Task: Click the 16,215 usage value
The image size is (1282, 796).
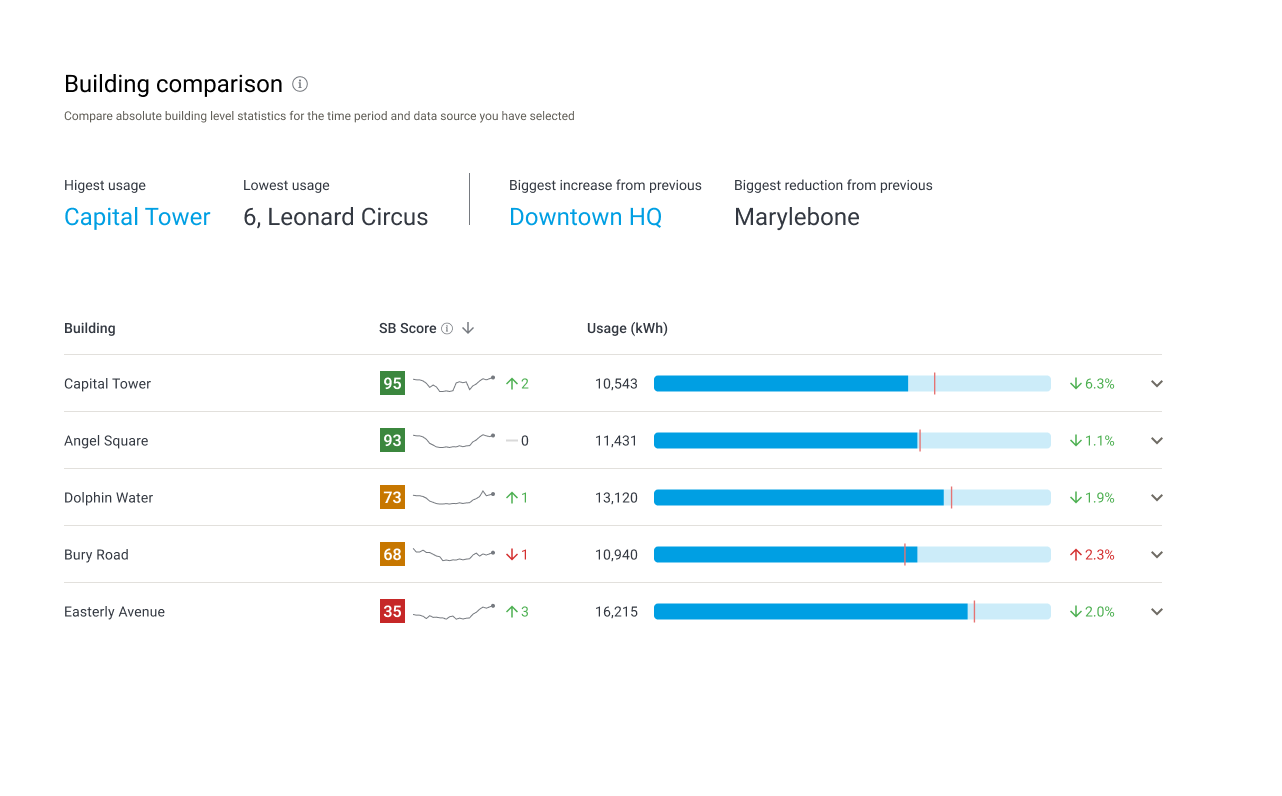Action: 616,612
